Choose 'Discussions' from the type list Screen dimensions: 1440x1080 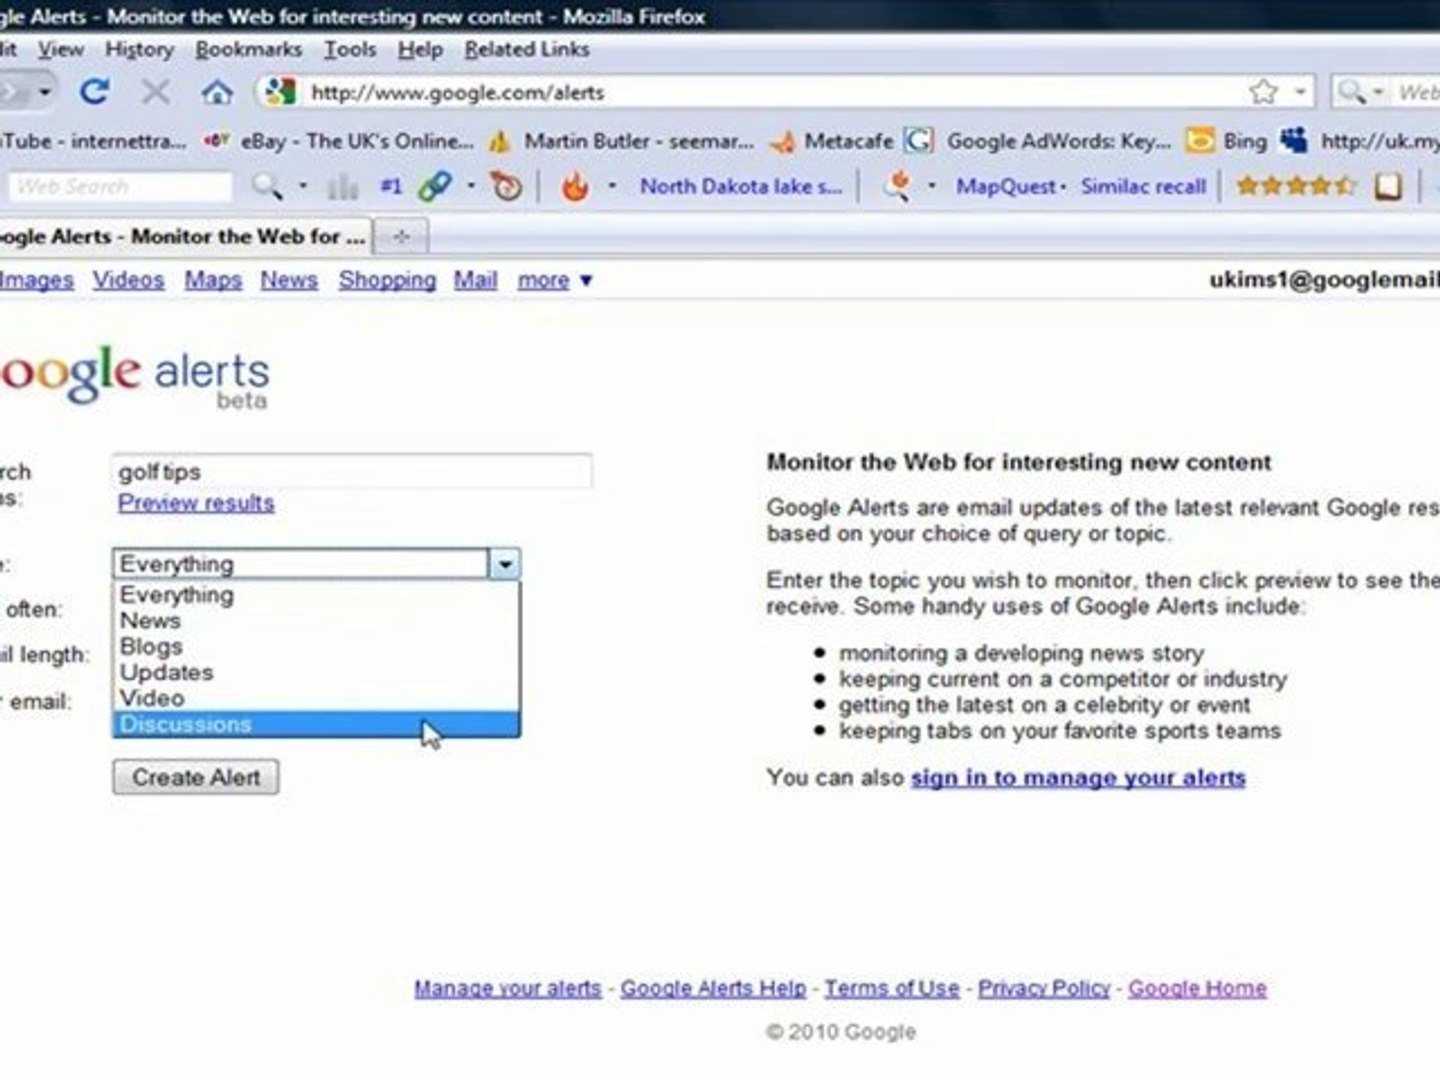(x=316, y=724)
